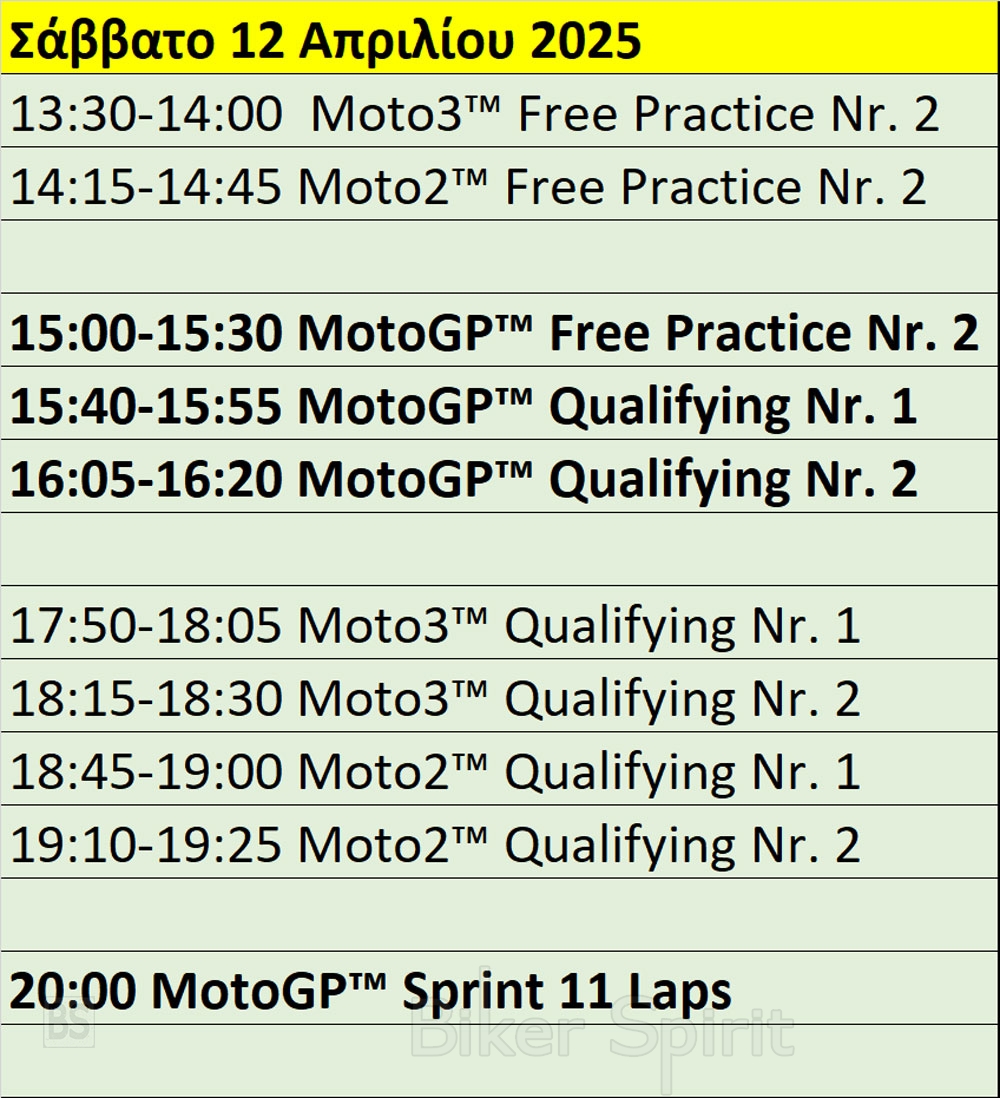Click the empty row above MotoGP Free Practice

(x=500, y=257)
